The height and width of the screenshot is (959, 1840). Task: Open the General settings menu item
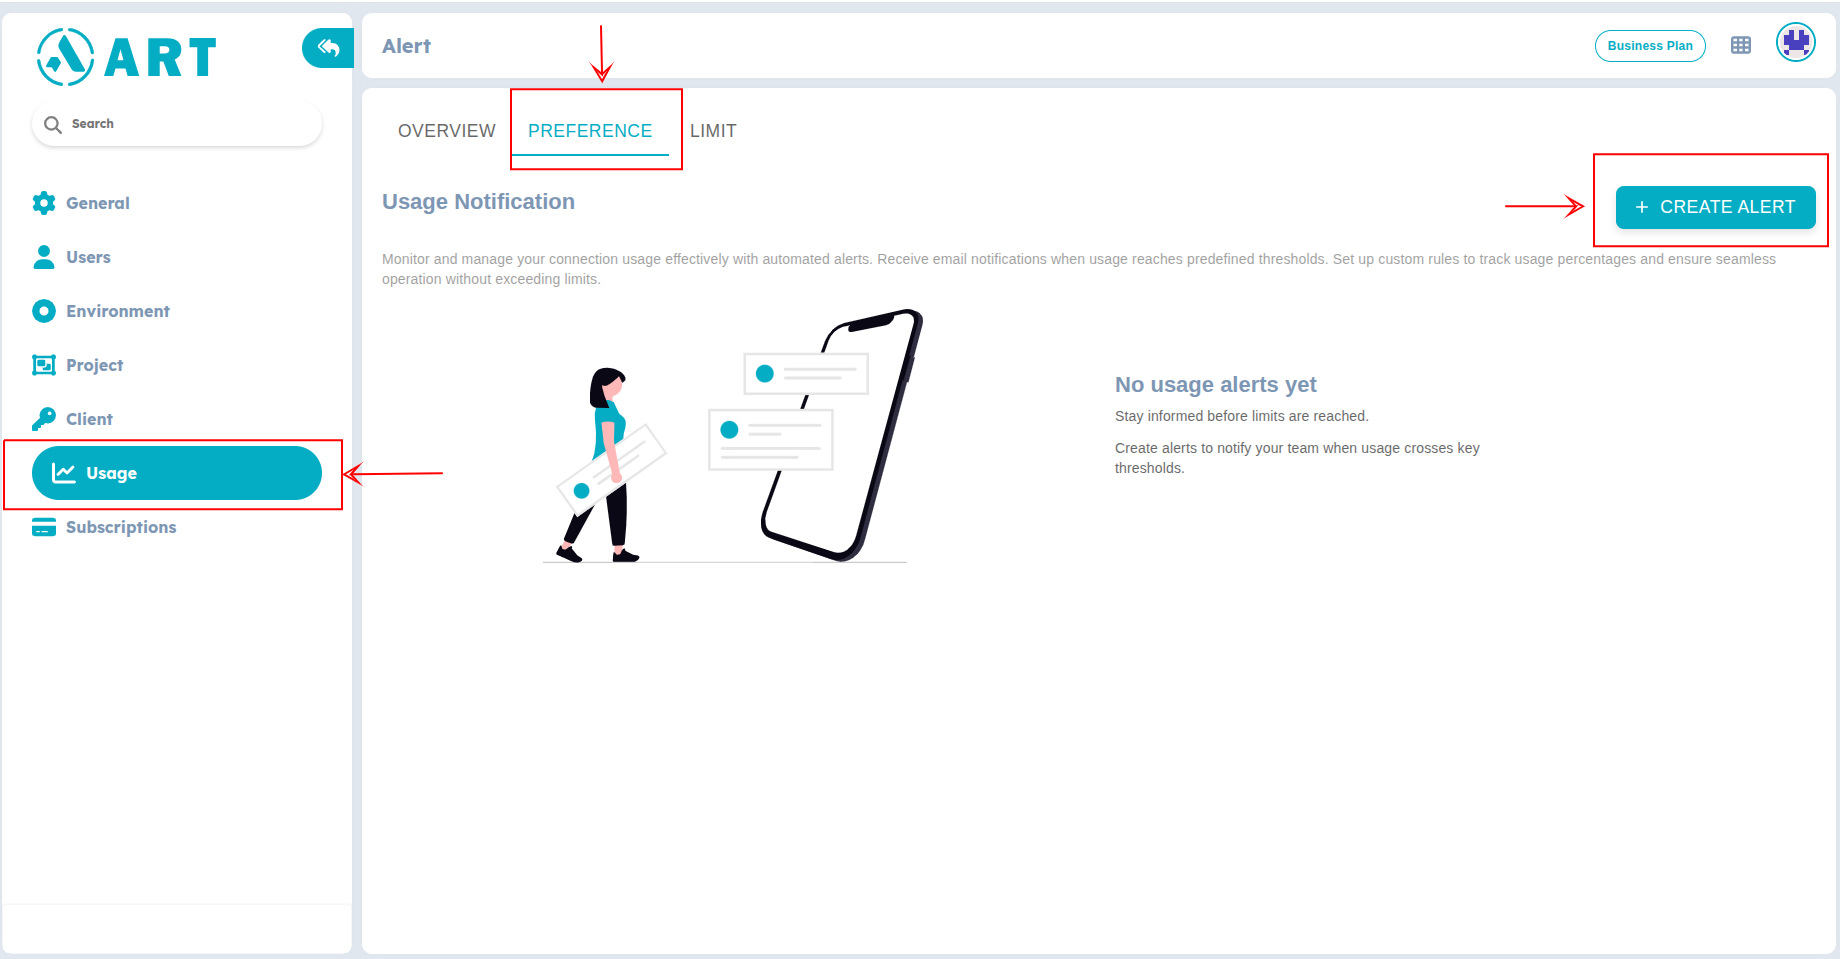point(98,203)
